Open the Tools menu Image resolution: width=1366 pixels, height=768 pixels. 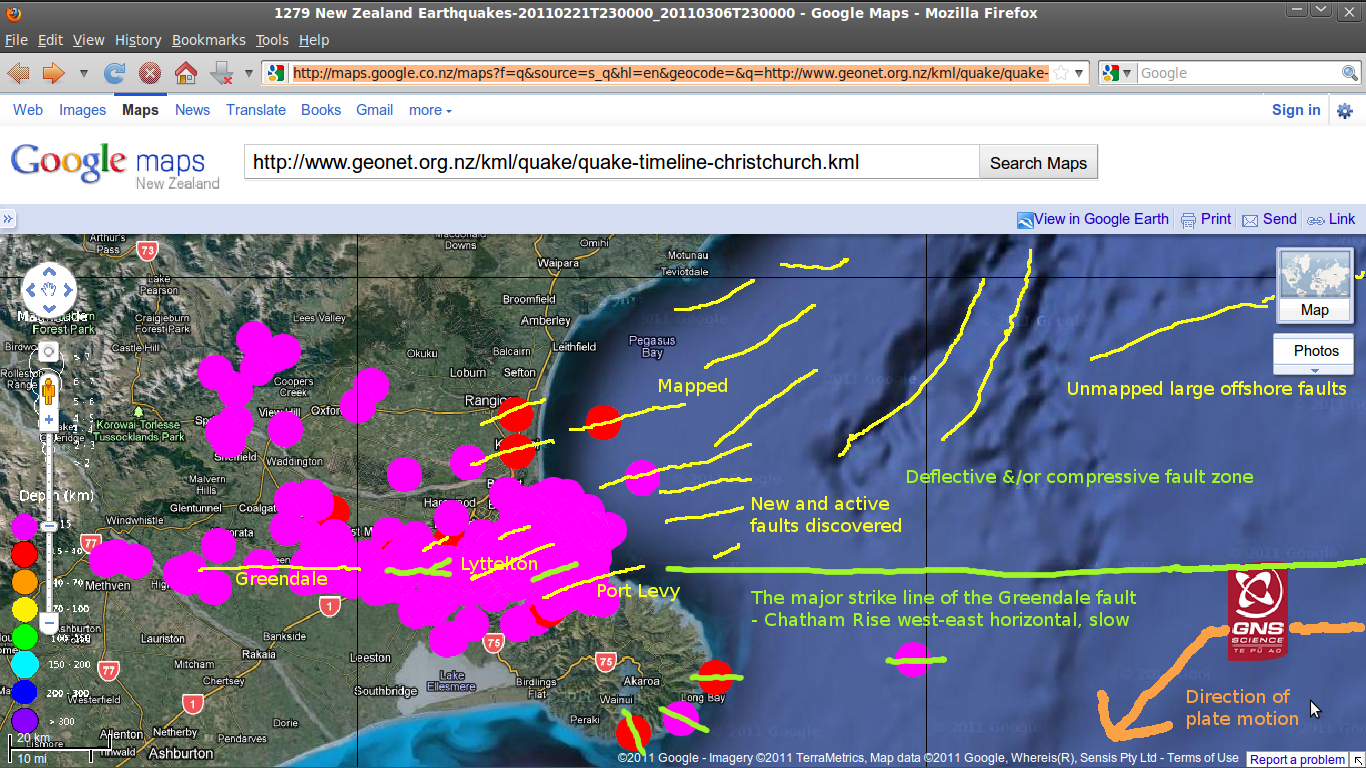click(271, 40)
